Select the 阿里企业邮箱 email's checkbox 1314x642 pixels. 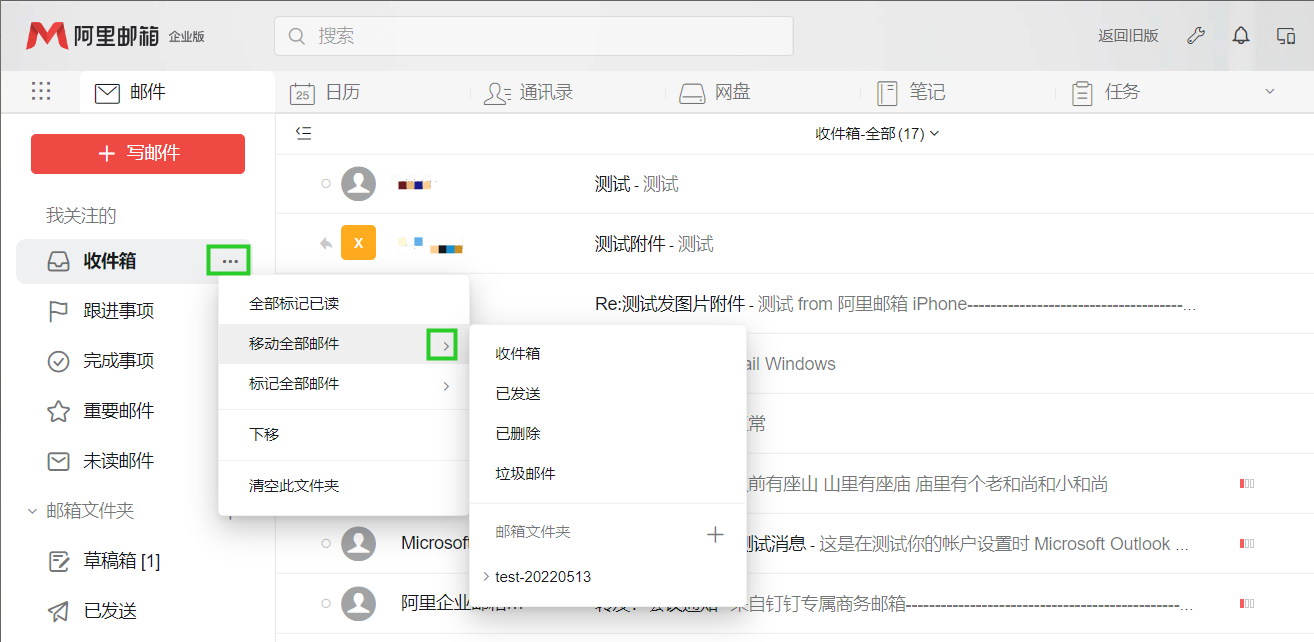tap(325, 603)
